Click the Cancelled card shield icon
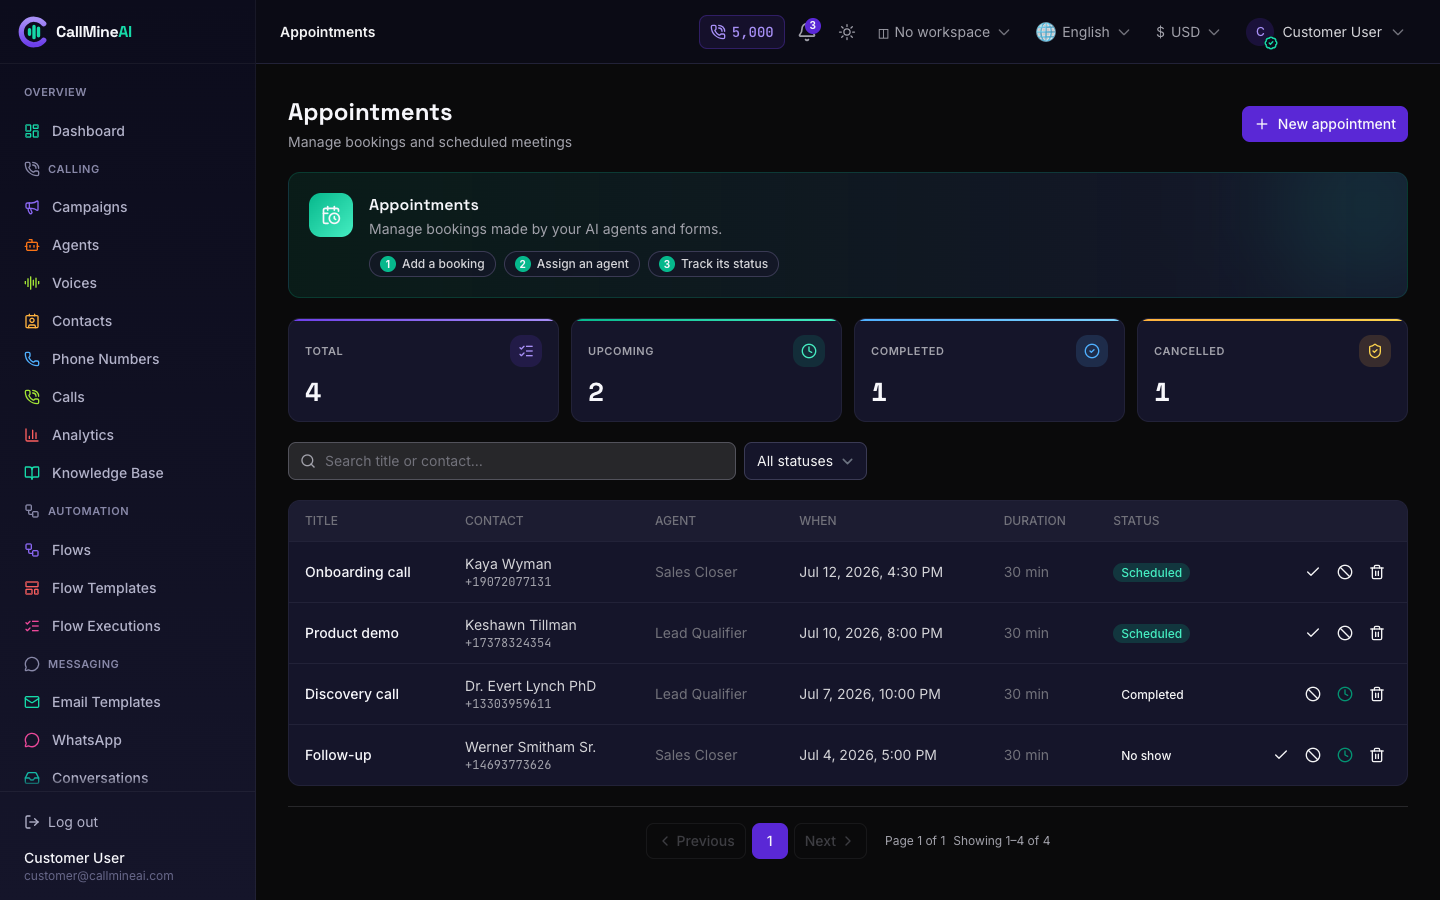1440x900 pixels. pos(1375,351)
